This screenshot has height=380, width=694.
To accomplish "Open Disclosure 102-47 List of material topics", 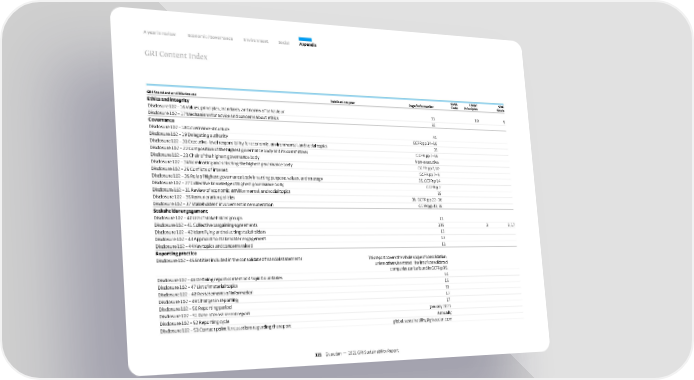I will [x=198, y=287].
